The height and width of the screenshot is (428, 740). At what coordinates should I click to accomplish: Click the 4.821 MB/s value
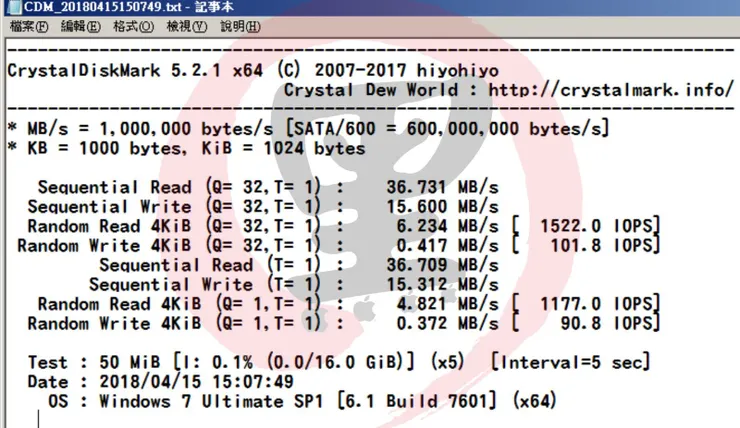pyautogui.click(x=447, y=304)
